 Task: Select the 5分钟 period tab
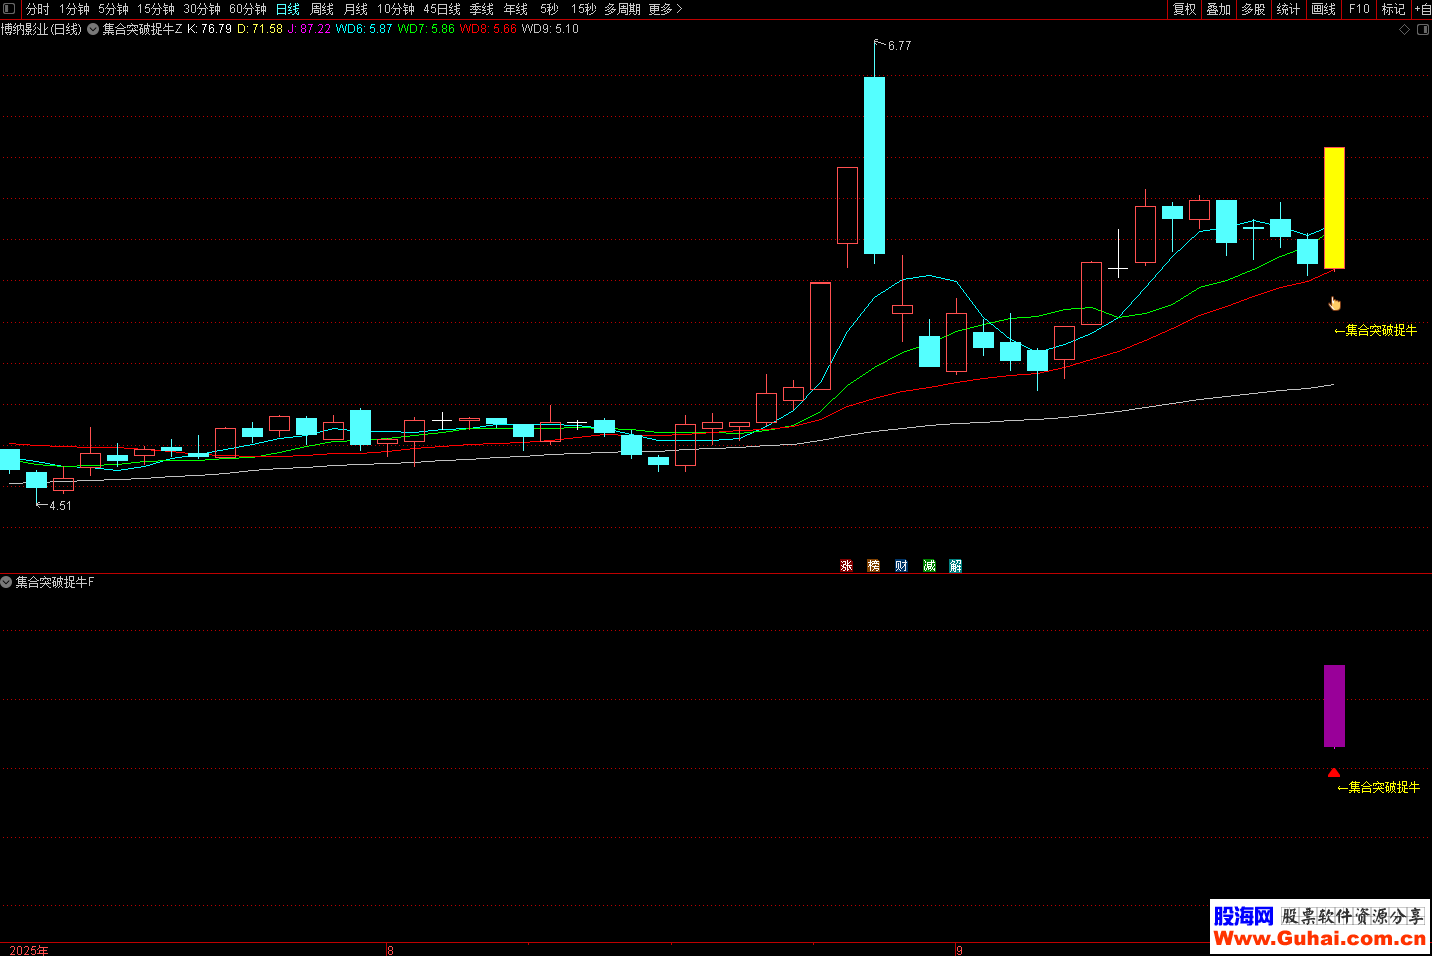click(x=113, y=9)
